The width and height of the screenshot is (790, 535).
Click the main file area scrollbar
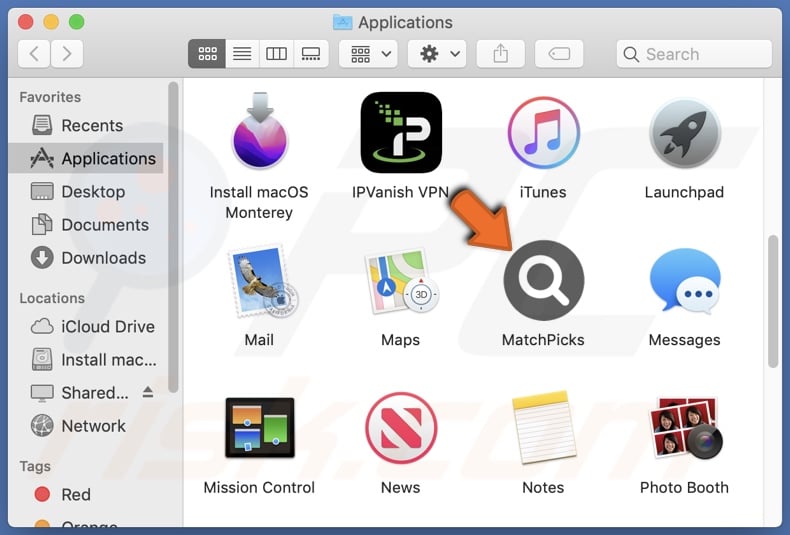coord(773,301)
